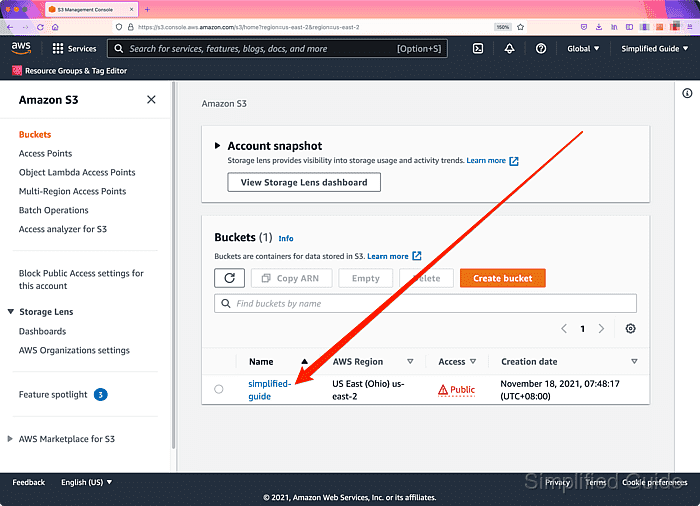Screen dimensions: 700x506
Task: Focus the Find buckets by name field
Action: 425,304
